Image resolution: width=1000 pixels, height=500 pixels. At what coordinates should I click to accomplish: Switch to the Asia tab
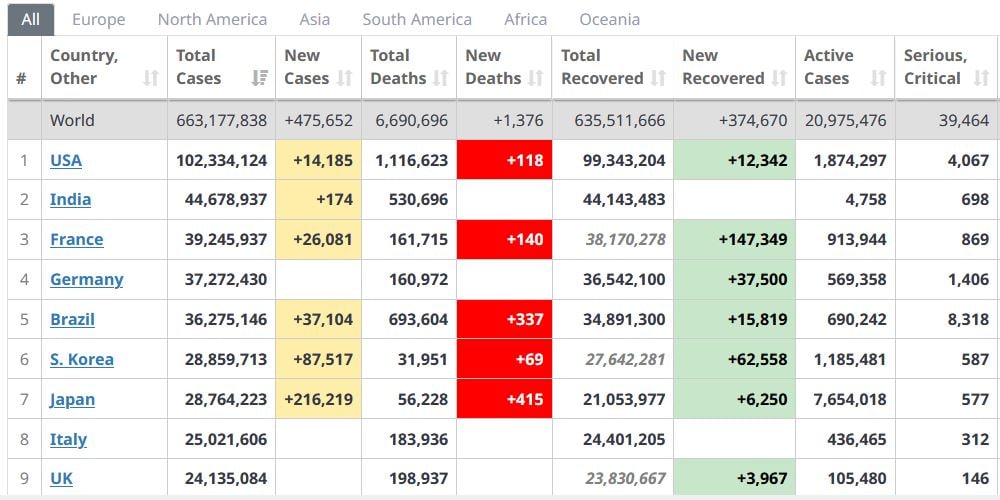315,20
